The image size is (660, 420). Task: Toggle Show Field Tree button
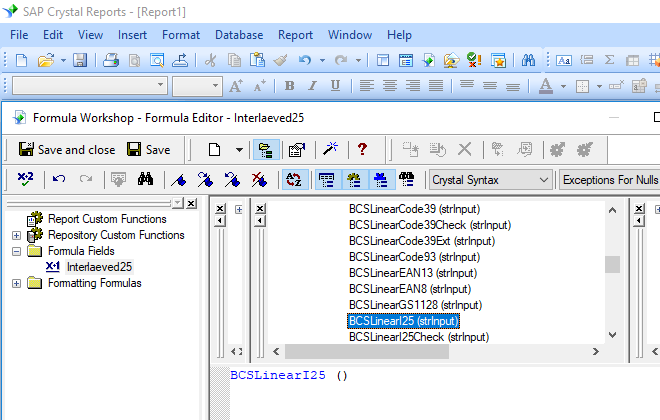327,180
